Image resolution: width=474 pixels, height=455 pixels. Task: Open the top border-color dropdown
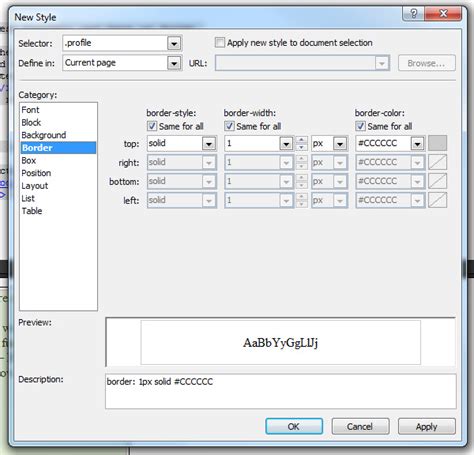[x=417, y=144]
